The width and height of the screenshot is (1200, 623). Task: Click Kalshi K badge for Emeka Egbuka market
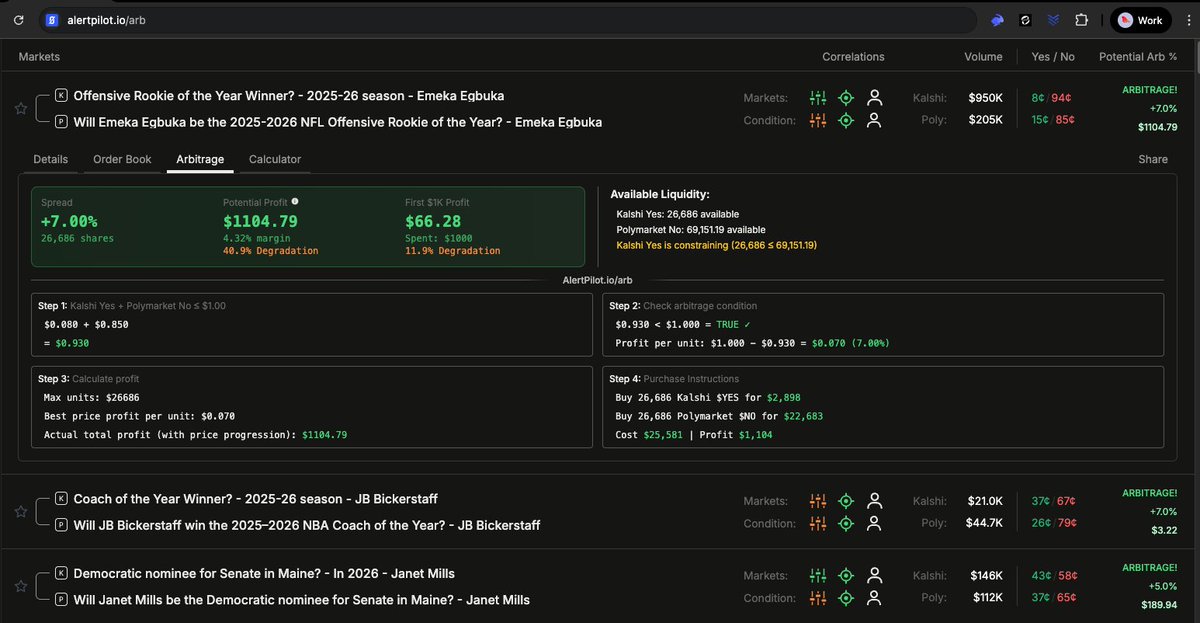[x=61, y=96]
